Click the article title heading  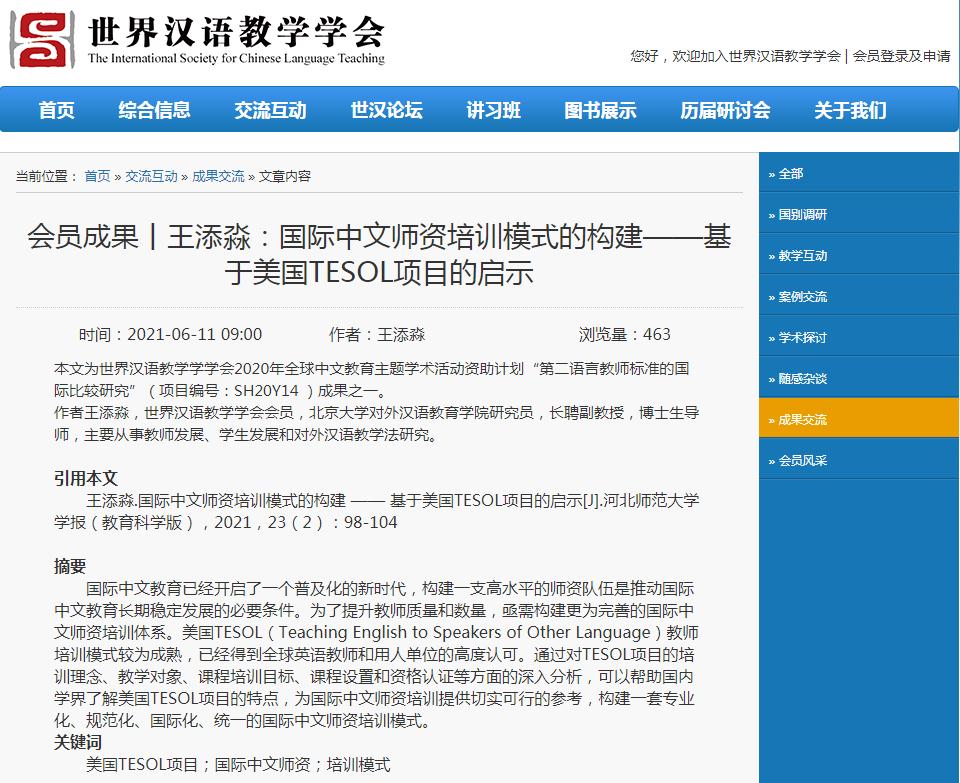379,255
